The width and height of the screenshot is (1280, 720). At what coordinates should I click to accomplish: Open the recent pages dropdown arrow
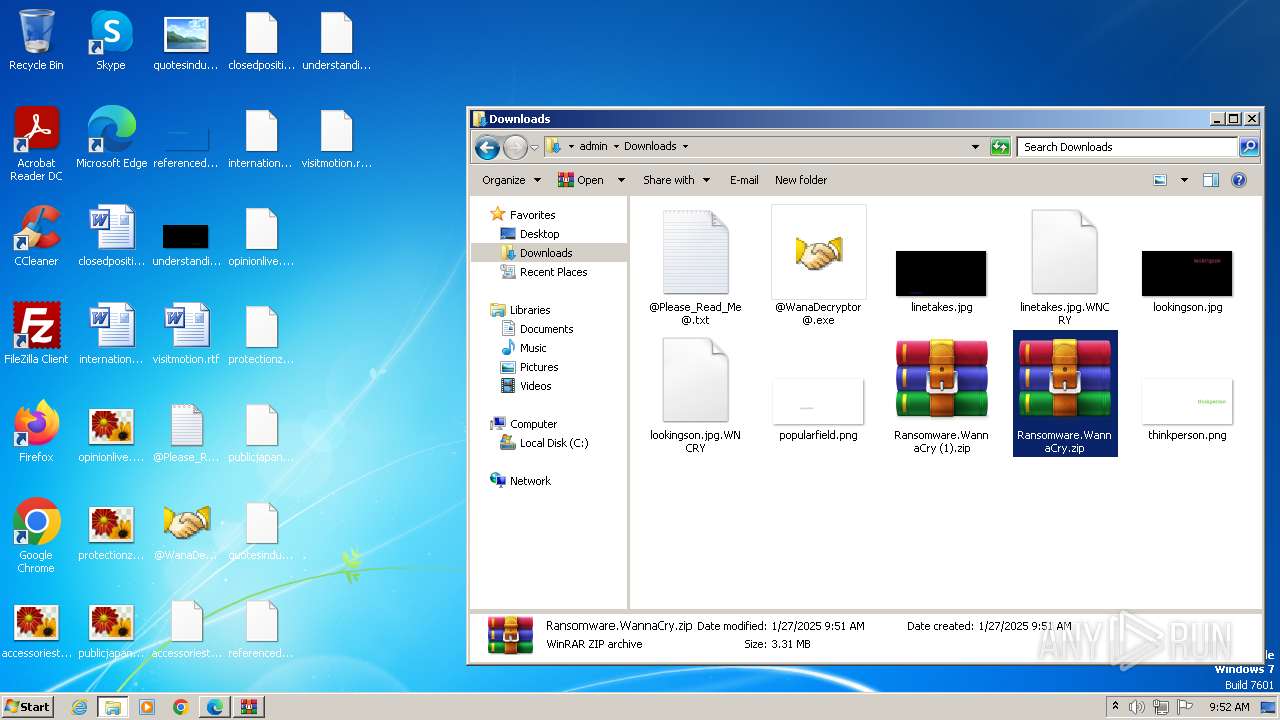click(534, 148)
